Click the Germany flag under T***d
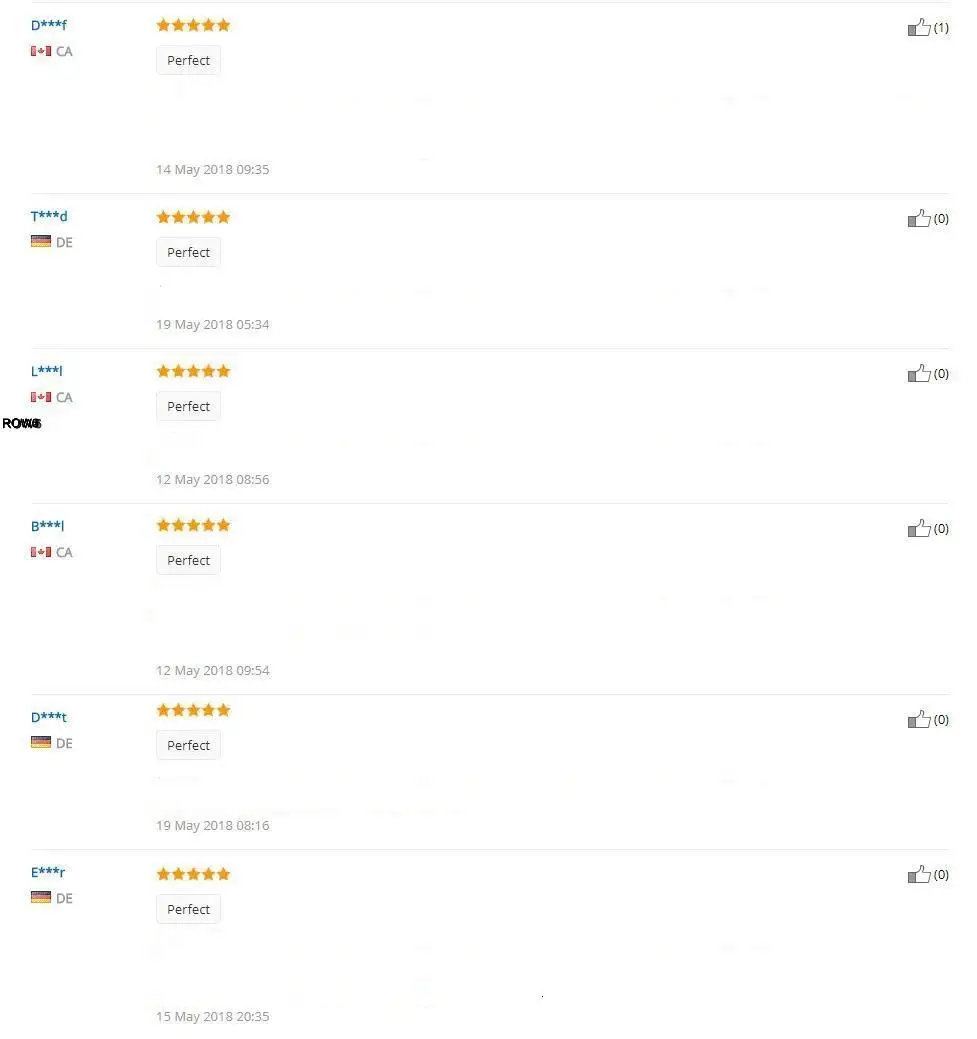The width and height of the screenshot is (977, 1039). coord(40,241)
